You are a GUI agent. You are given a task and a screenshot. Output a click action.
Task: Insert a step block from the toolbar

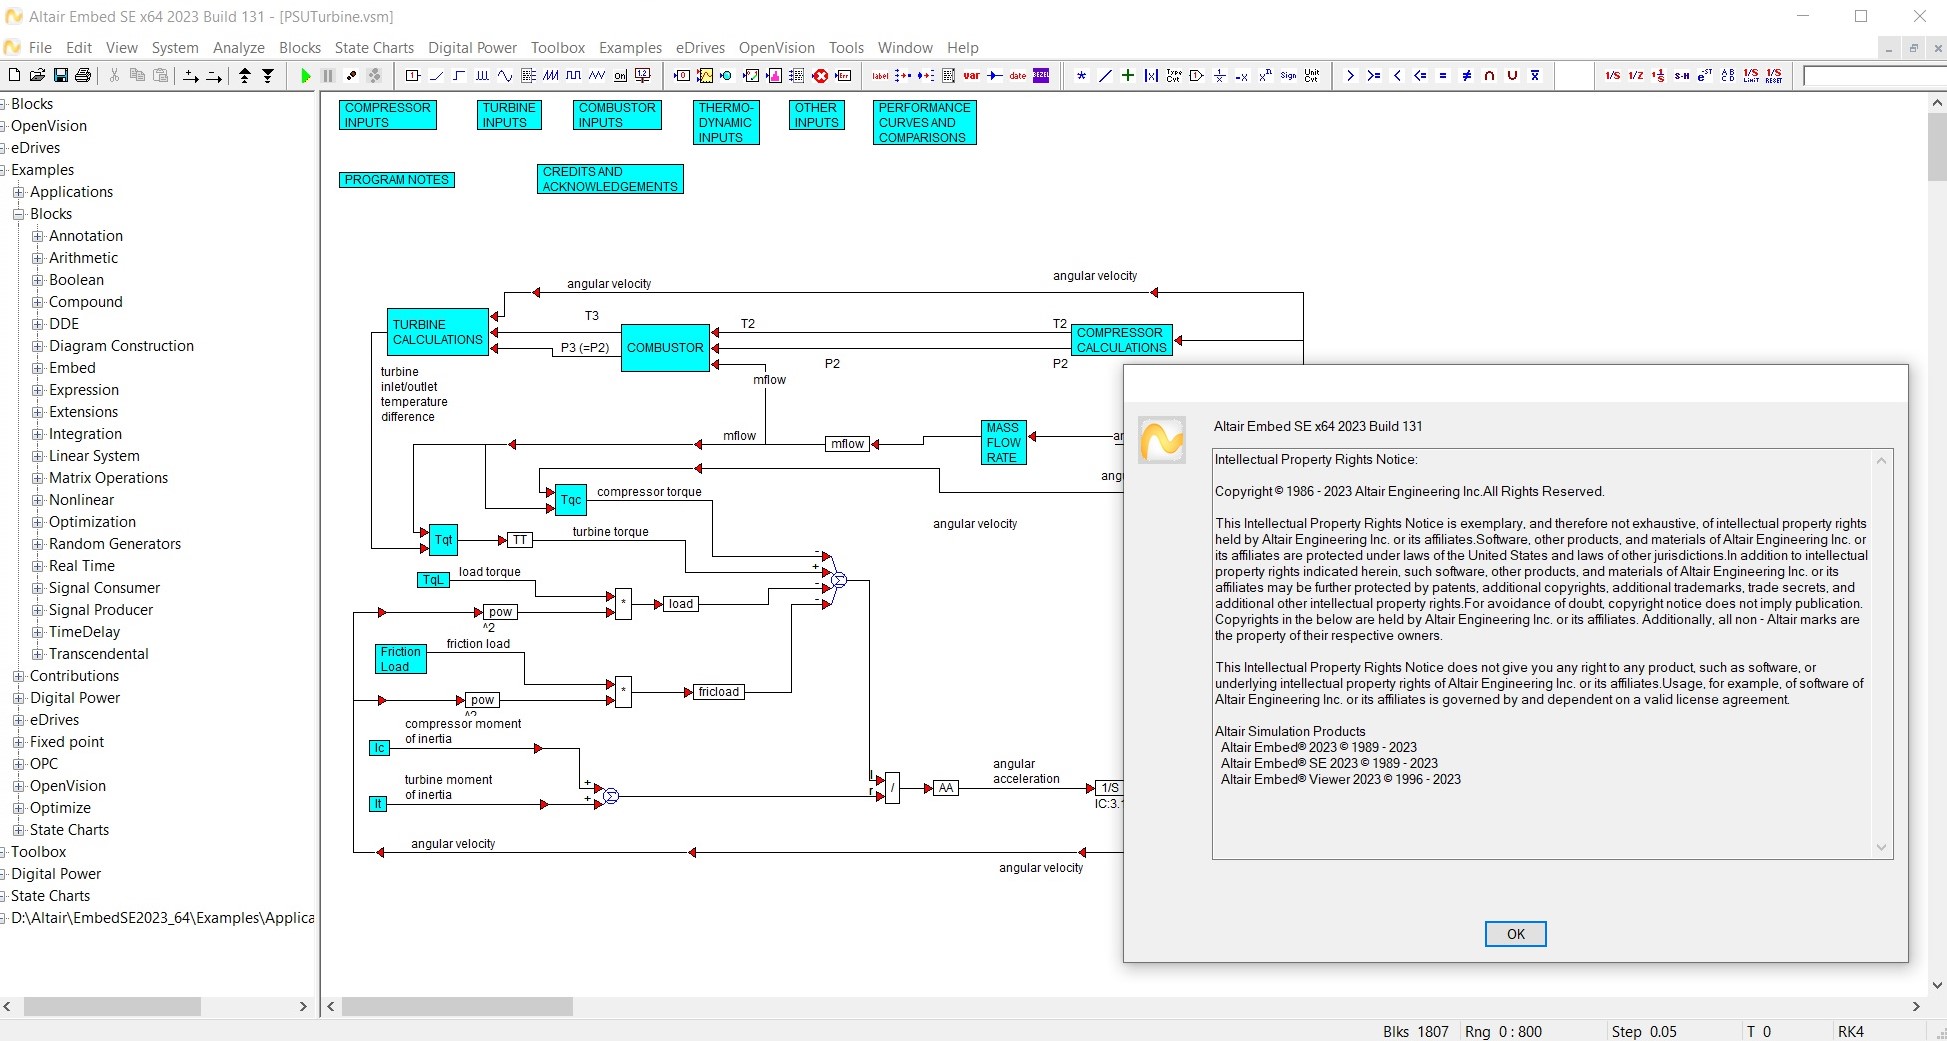(x=459, y=75)
